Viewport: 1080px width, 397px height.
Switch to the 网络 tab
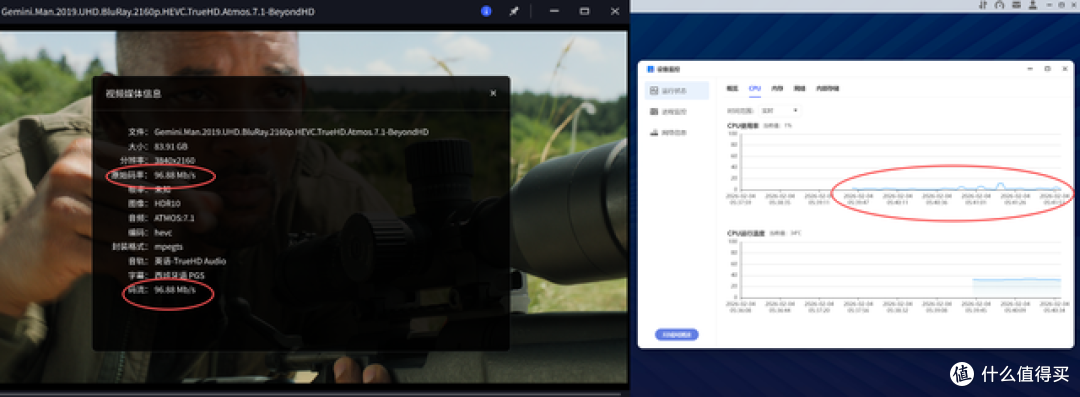pyautogui.click(x=799, y=89)
